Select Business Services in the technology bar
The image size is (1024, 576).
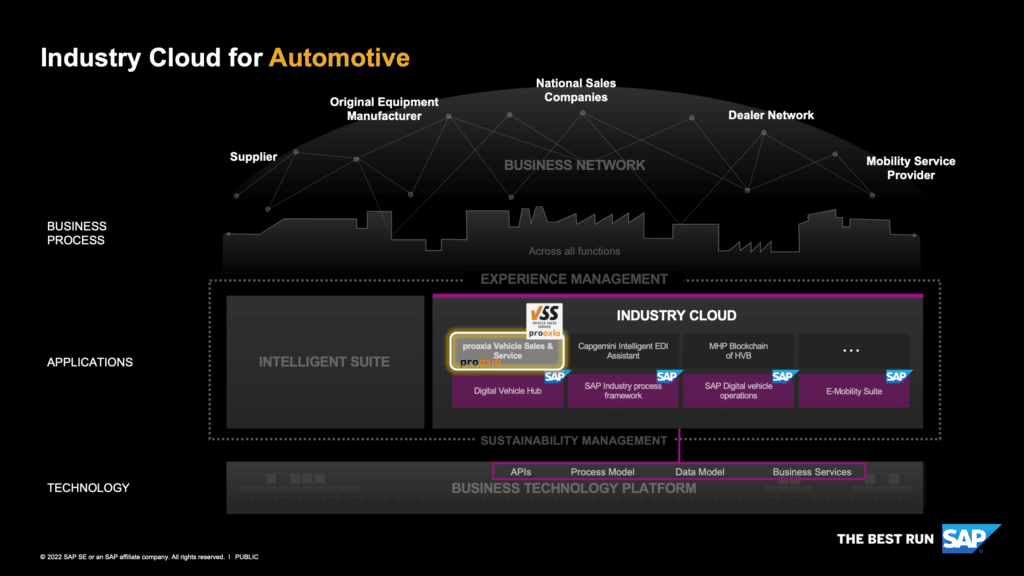click(811, 471)
